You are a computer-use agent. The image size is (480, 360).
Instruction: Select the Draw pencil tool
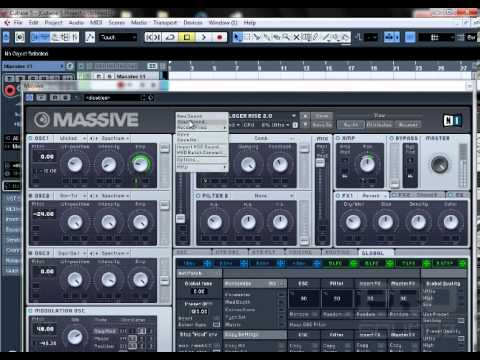tap(316, 37)
